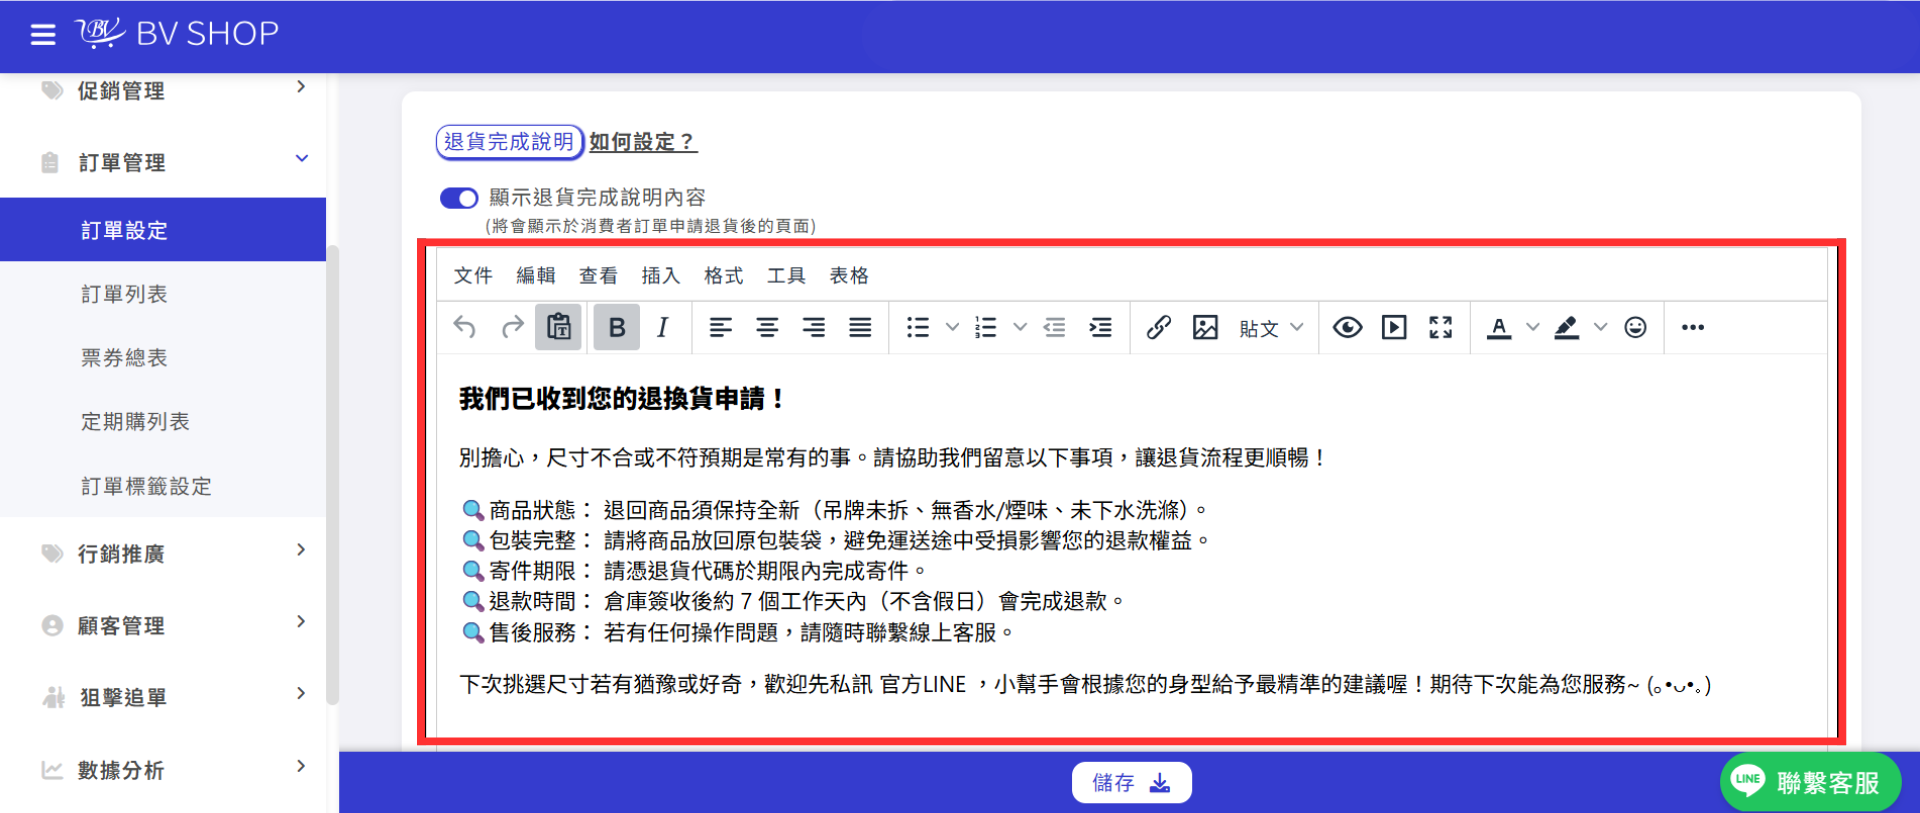Image resolution: width=1920 pixels, height=813 pixels.
Task: Increase the indent
Action: click(x=1100, y=327)
